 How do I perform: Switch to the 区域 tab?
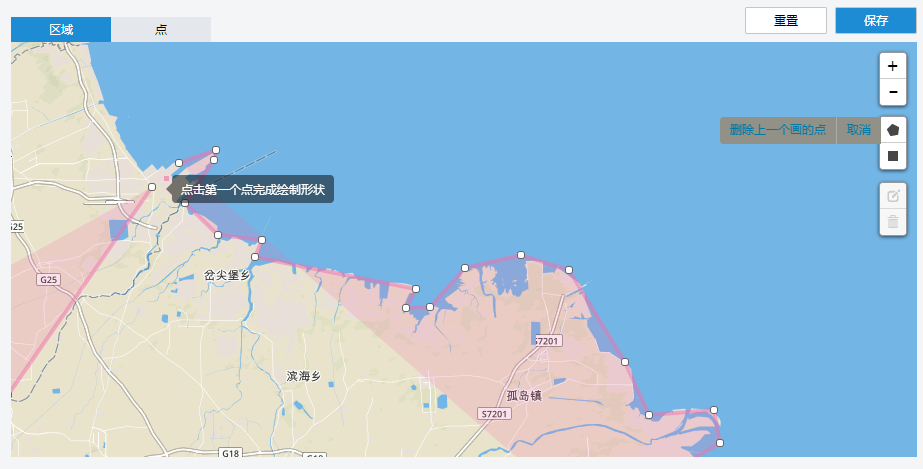click(61, 29)
